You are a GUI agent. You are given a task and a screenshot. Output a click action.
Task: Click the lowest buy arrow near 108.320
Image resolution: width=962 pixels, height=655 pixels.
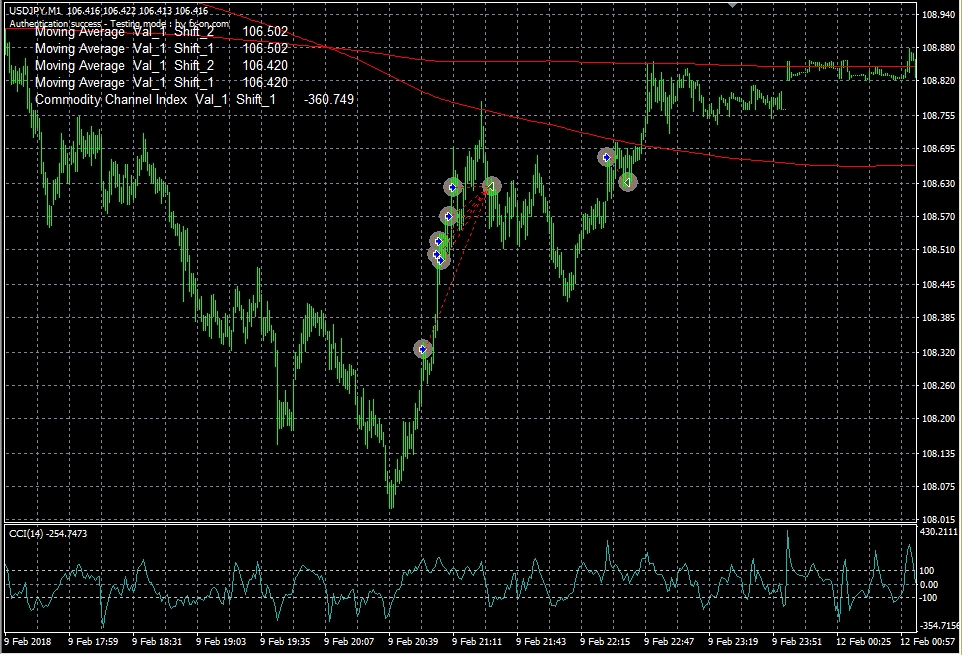pyautogui.click(x=422, y=350)
